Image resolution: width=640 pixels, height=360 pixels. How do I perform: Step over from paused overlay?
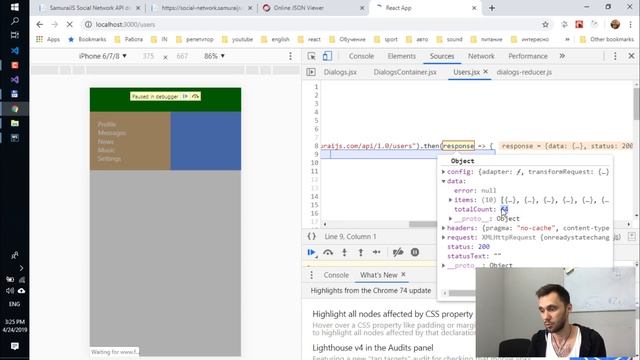point(195,96)
